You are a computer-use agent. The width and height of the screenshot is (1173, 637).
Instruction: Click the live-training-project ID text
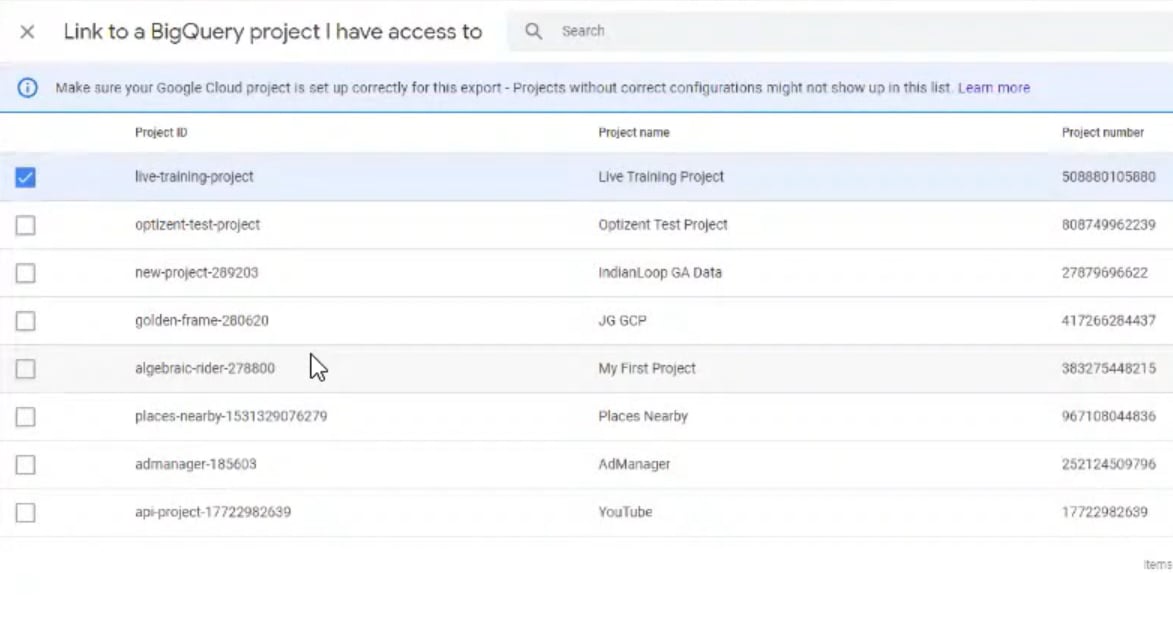[194, 176]
